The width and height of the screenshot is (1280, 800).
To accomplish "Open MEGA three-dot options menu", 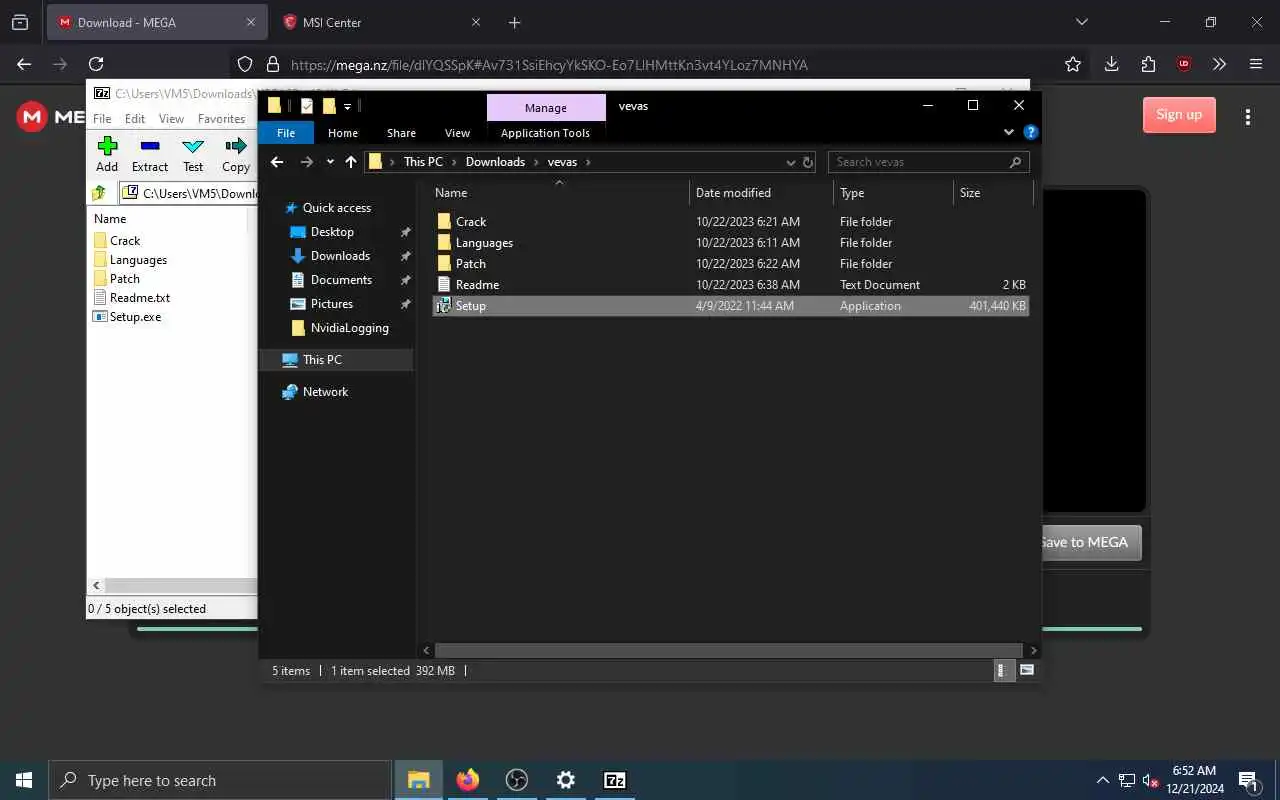I will [1248, 117].
